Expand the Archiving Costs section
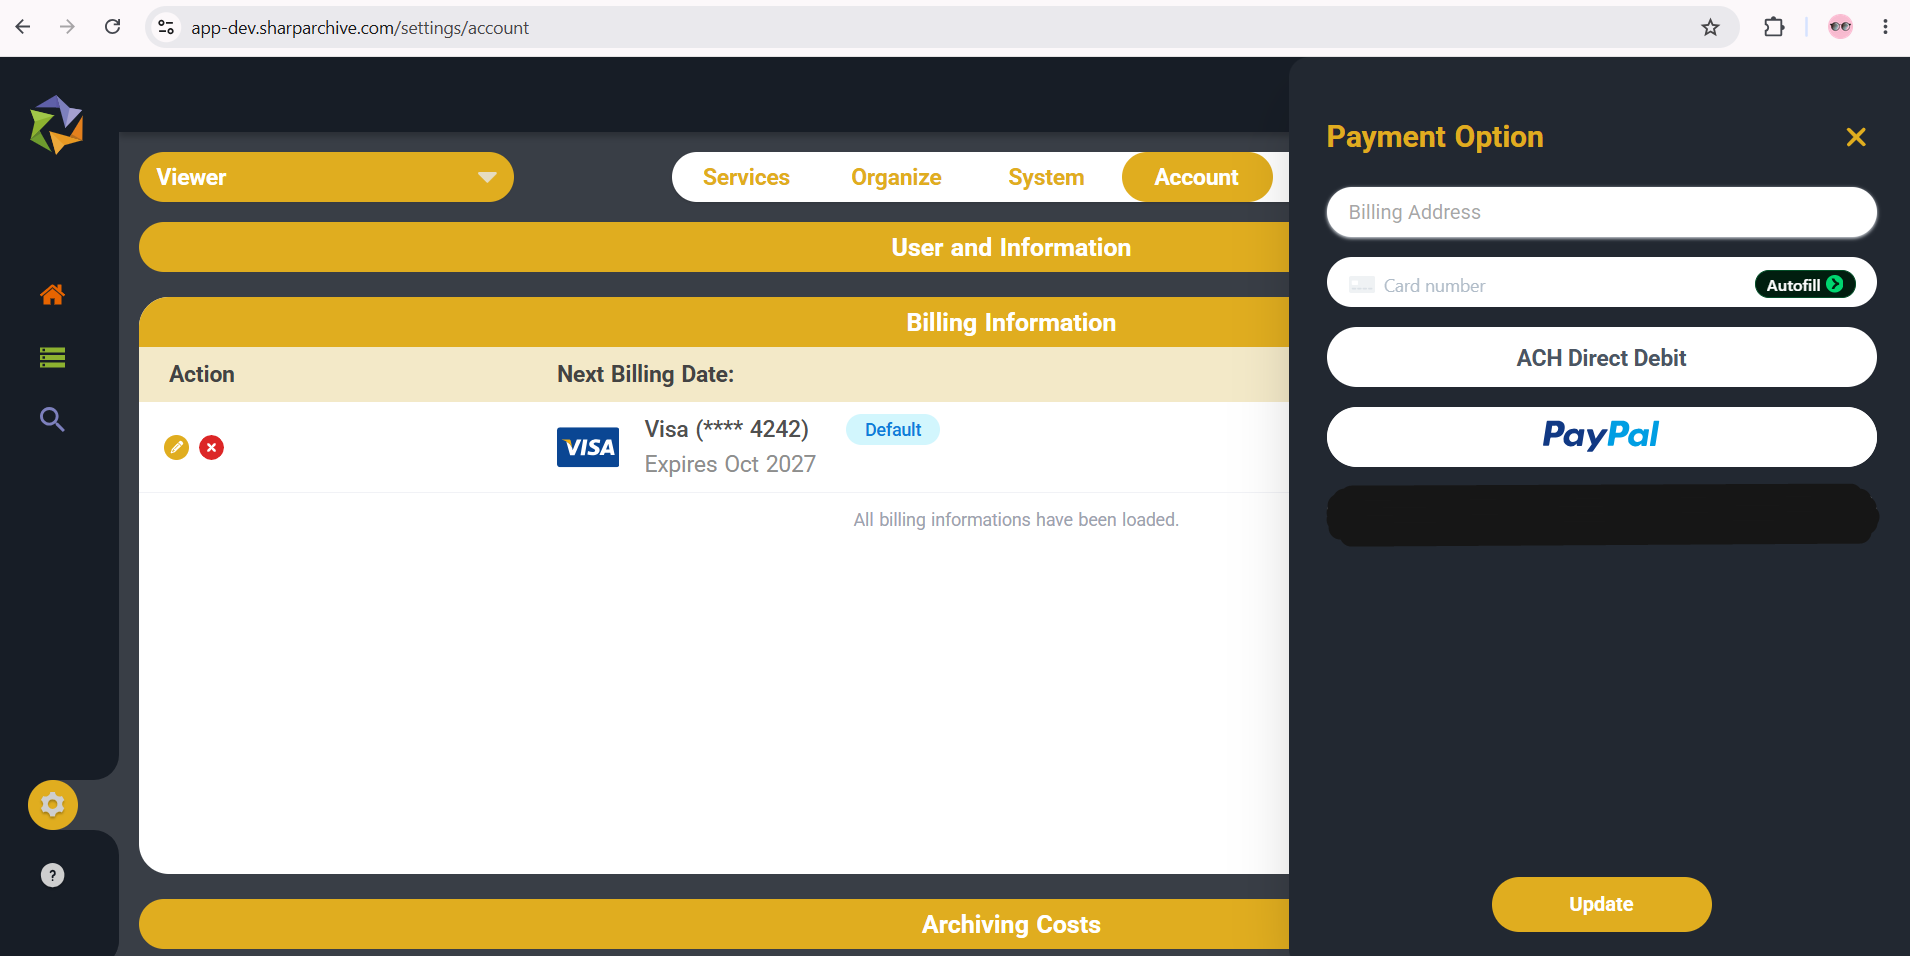 [x=714, y=924]
